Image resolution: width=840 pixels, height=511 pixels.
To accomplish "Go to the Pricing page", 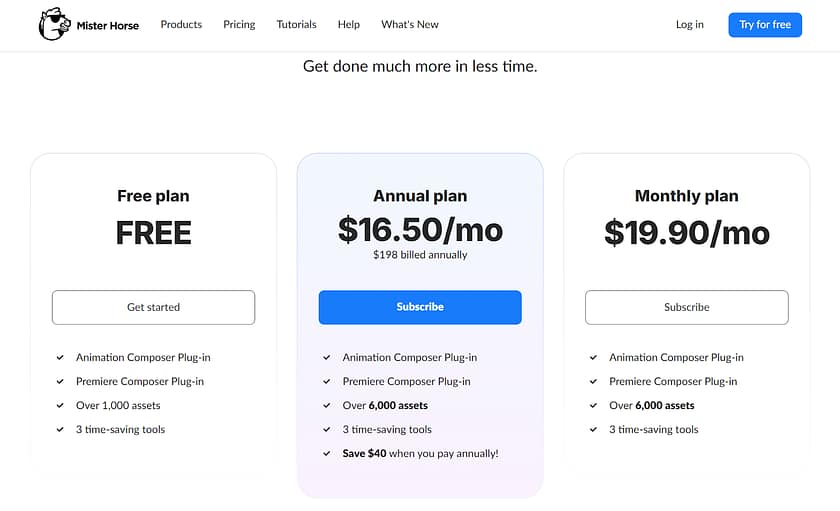I will (239, 25).
